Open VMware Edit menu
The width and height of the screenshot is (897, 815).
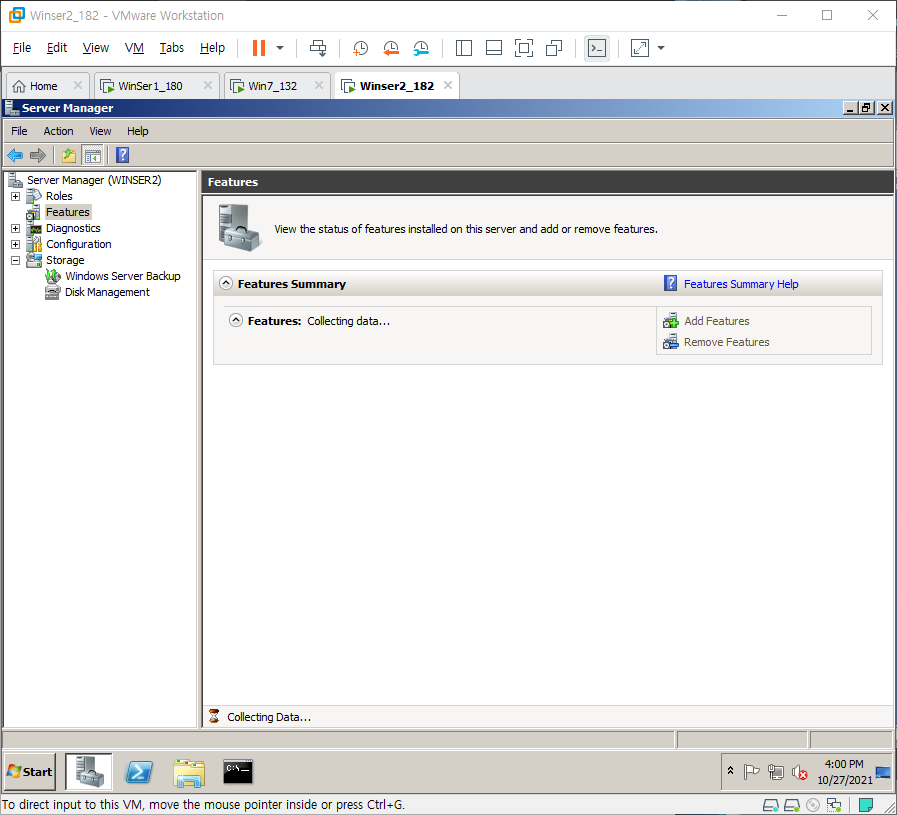57,47
